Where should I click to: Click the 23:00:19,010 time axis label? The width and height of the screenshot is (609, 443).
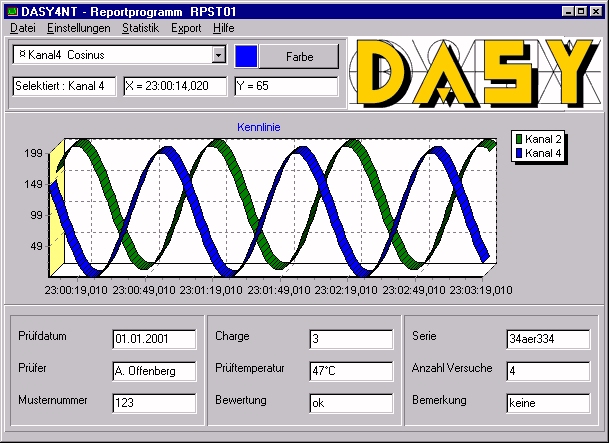pos(76,290)
